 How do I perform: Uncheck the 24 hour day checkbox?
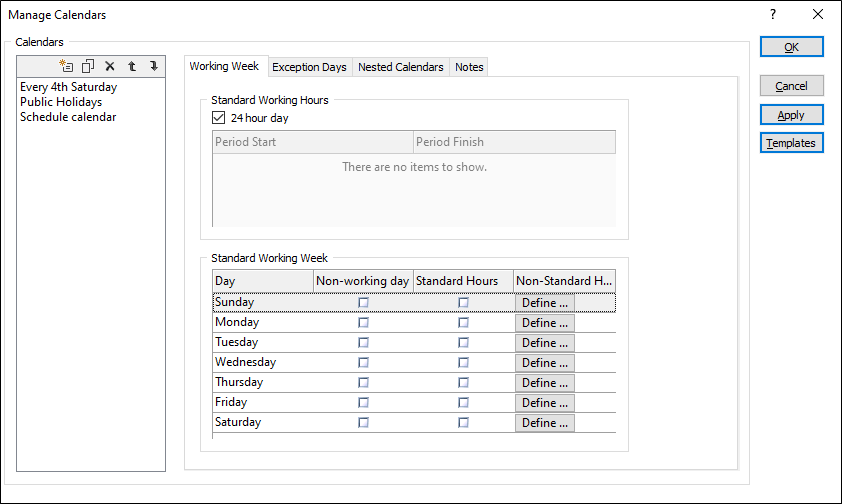click(220, 118)
